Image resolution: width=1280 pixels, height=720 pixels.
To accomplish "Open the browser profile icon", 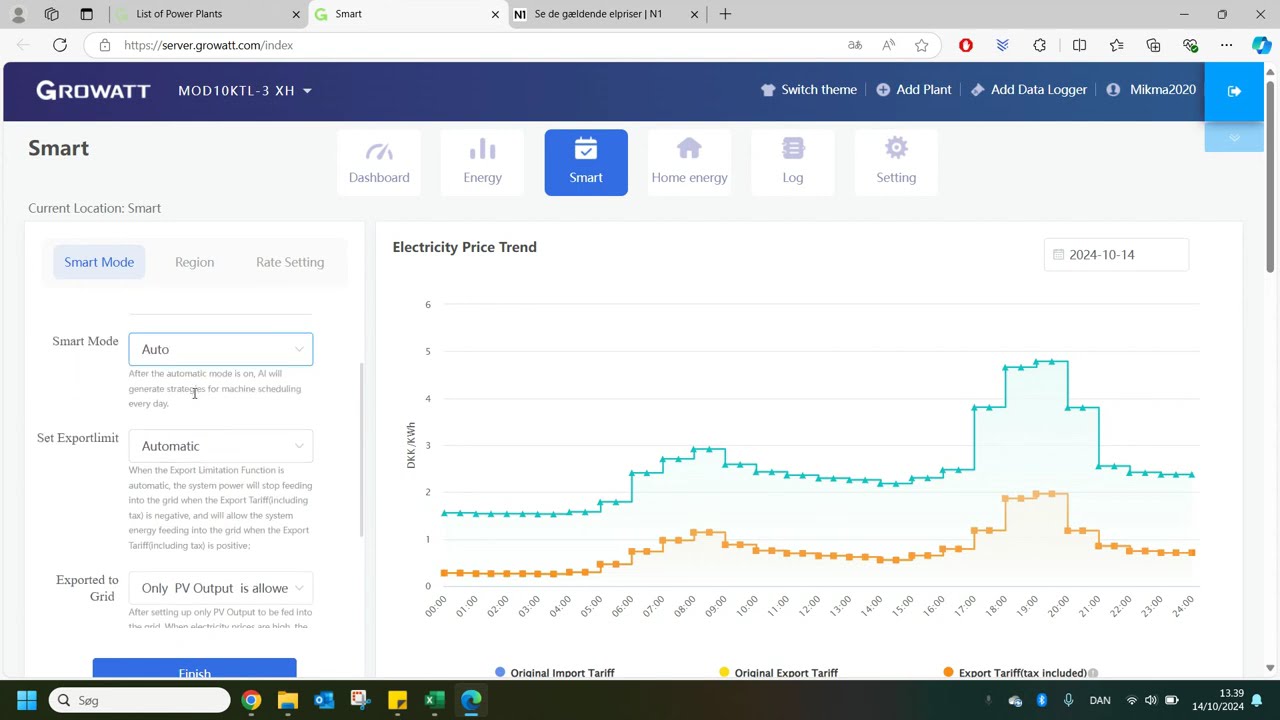I will point(18,14).
